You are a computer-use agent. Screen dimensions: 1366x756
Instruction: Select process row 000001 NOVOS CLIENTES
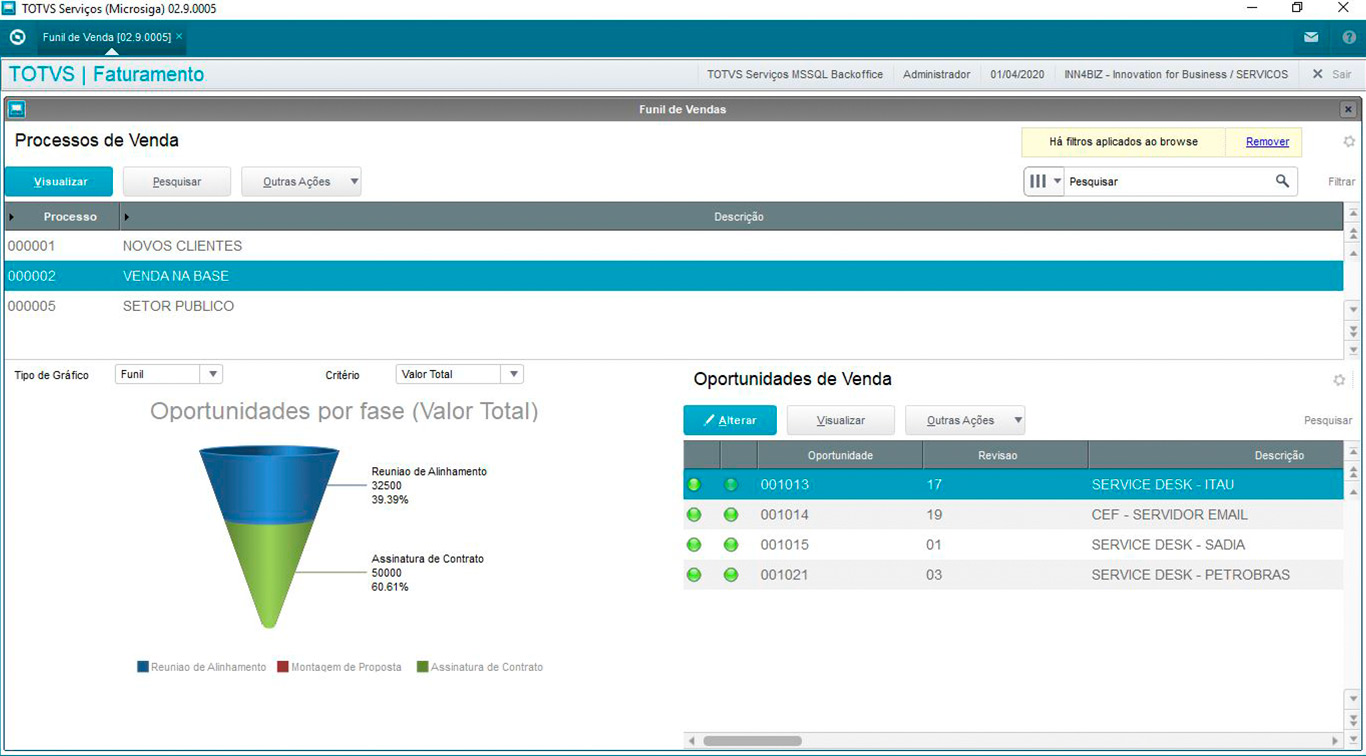click(673, 246)
